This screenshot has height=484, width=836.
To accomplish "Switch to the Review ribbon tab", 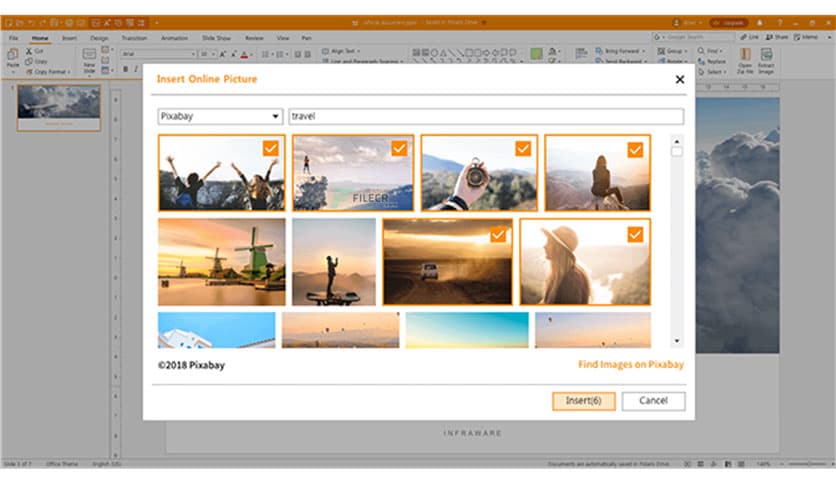I will [254, 38].
